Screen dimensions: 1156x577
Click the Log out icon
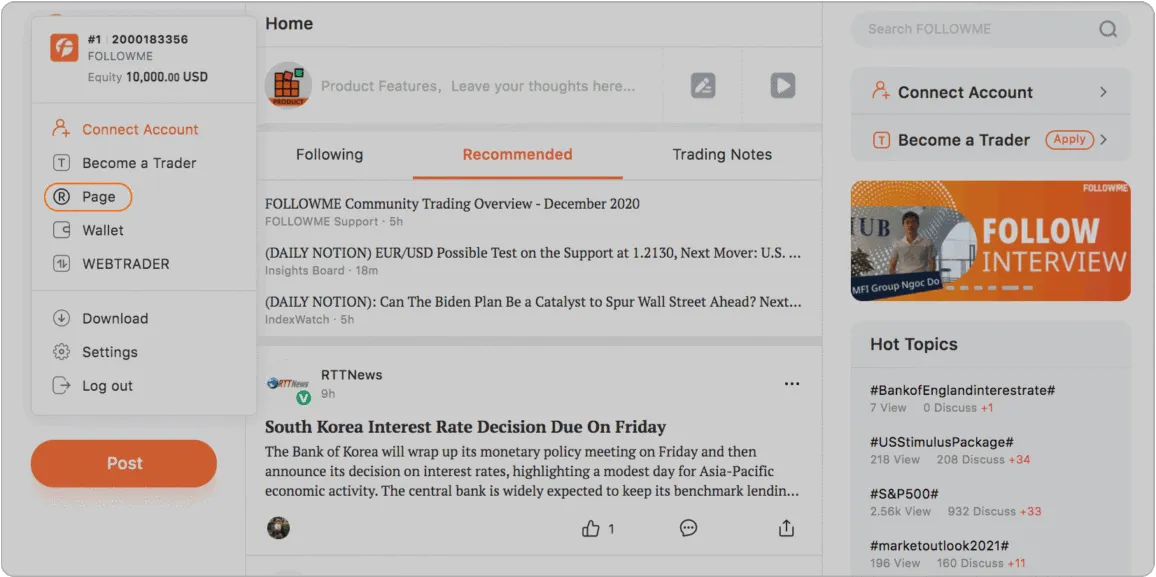(x=61, y=385)
